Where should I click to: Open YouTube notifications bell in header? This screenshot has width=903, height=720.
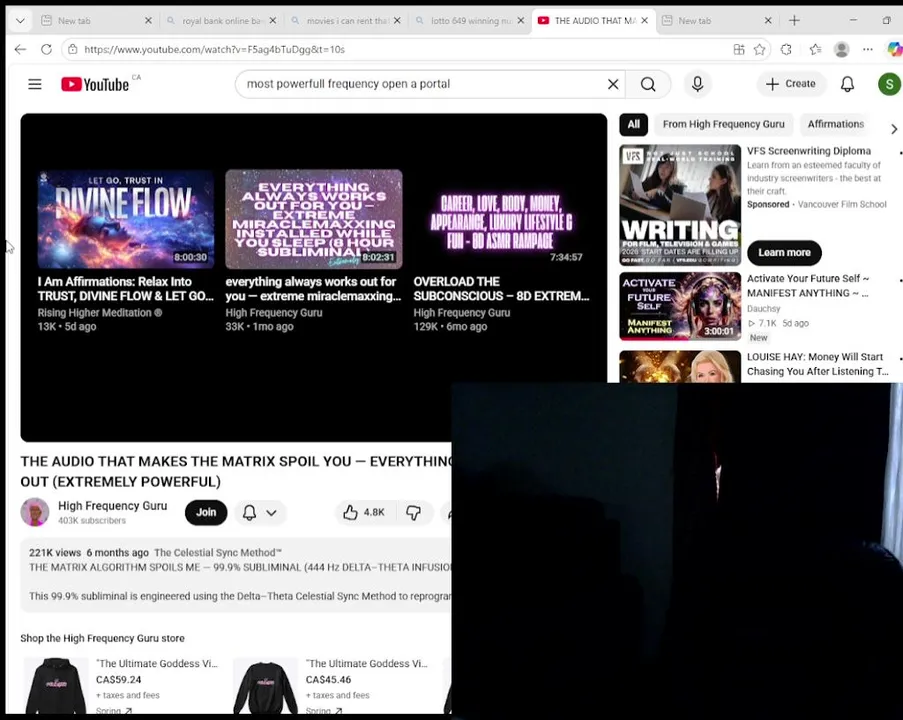pyautogui.click(x=847, y=84)
